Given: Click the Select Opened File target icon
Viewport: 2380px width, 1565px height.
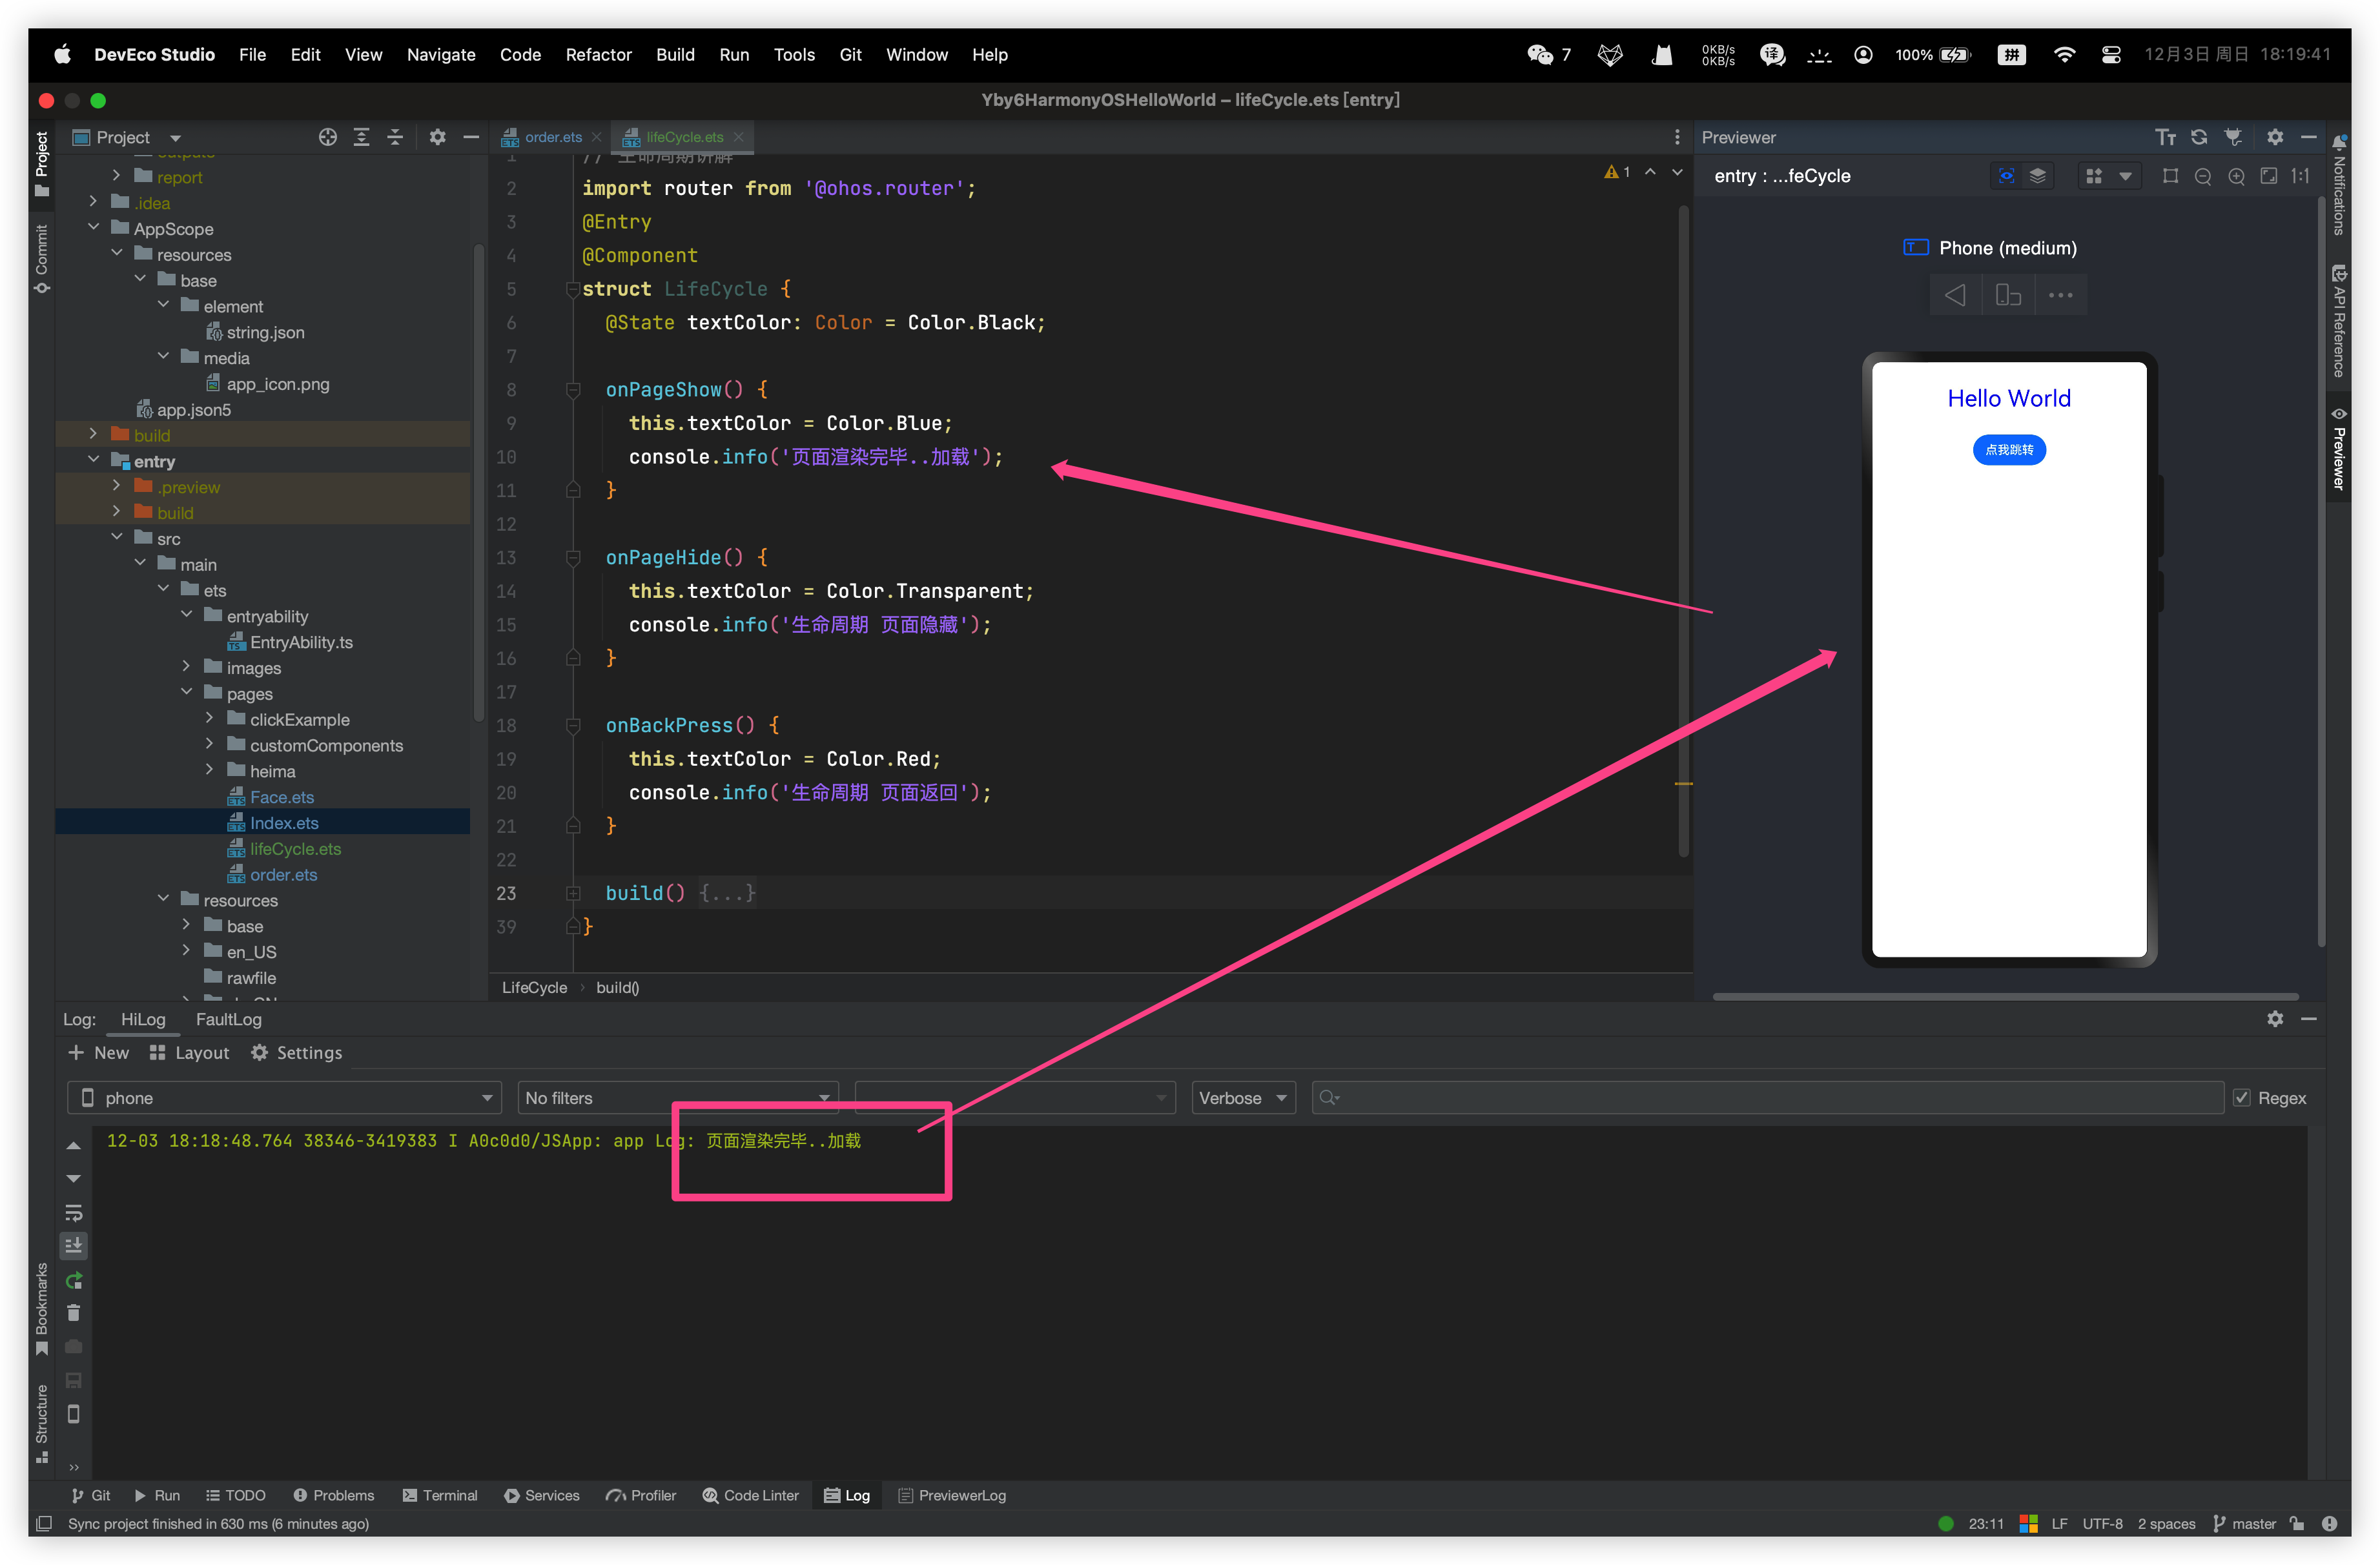Looking at the screenshot, I should point(328,137).
